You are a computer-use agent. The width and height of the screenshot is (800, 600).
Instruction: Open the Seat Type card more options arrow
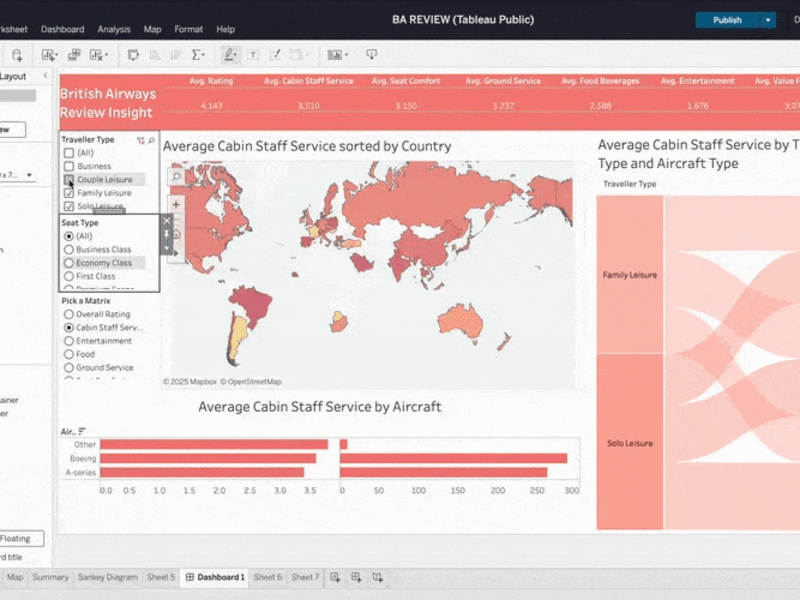tap(167, 248)
